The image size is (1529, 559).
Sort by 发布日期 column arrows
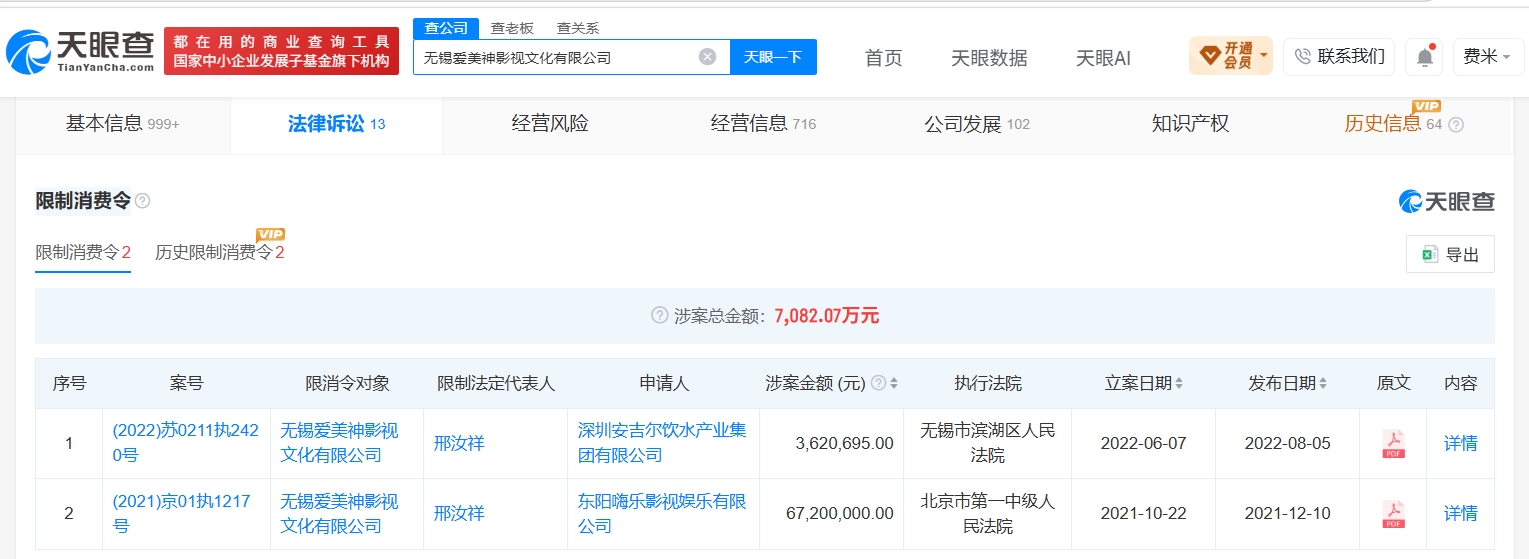(x=1323, y=383)
